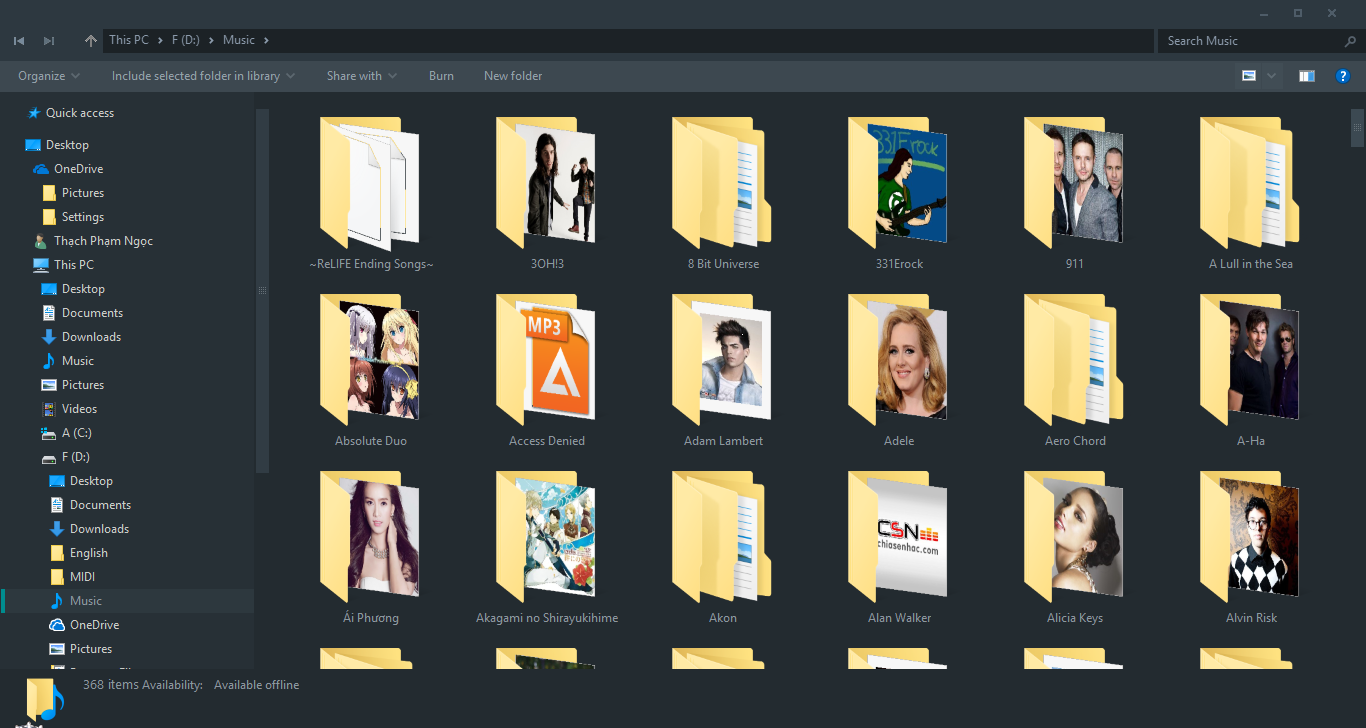Go up one folder level arrow

click(x=91, y=41)
